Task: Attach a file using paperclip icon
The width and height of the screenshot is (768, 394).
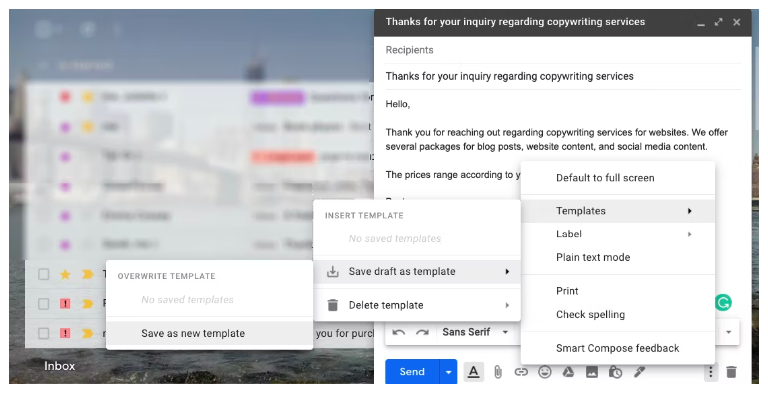Action: 498,372
